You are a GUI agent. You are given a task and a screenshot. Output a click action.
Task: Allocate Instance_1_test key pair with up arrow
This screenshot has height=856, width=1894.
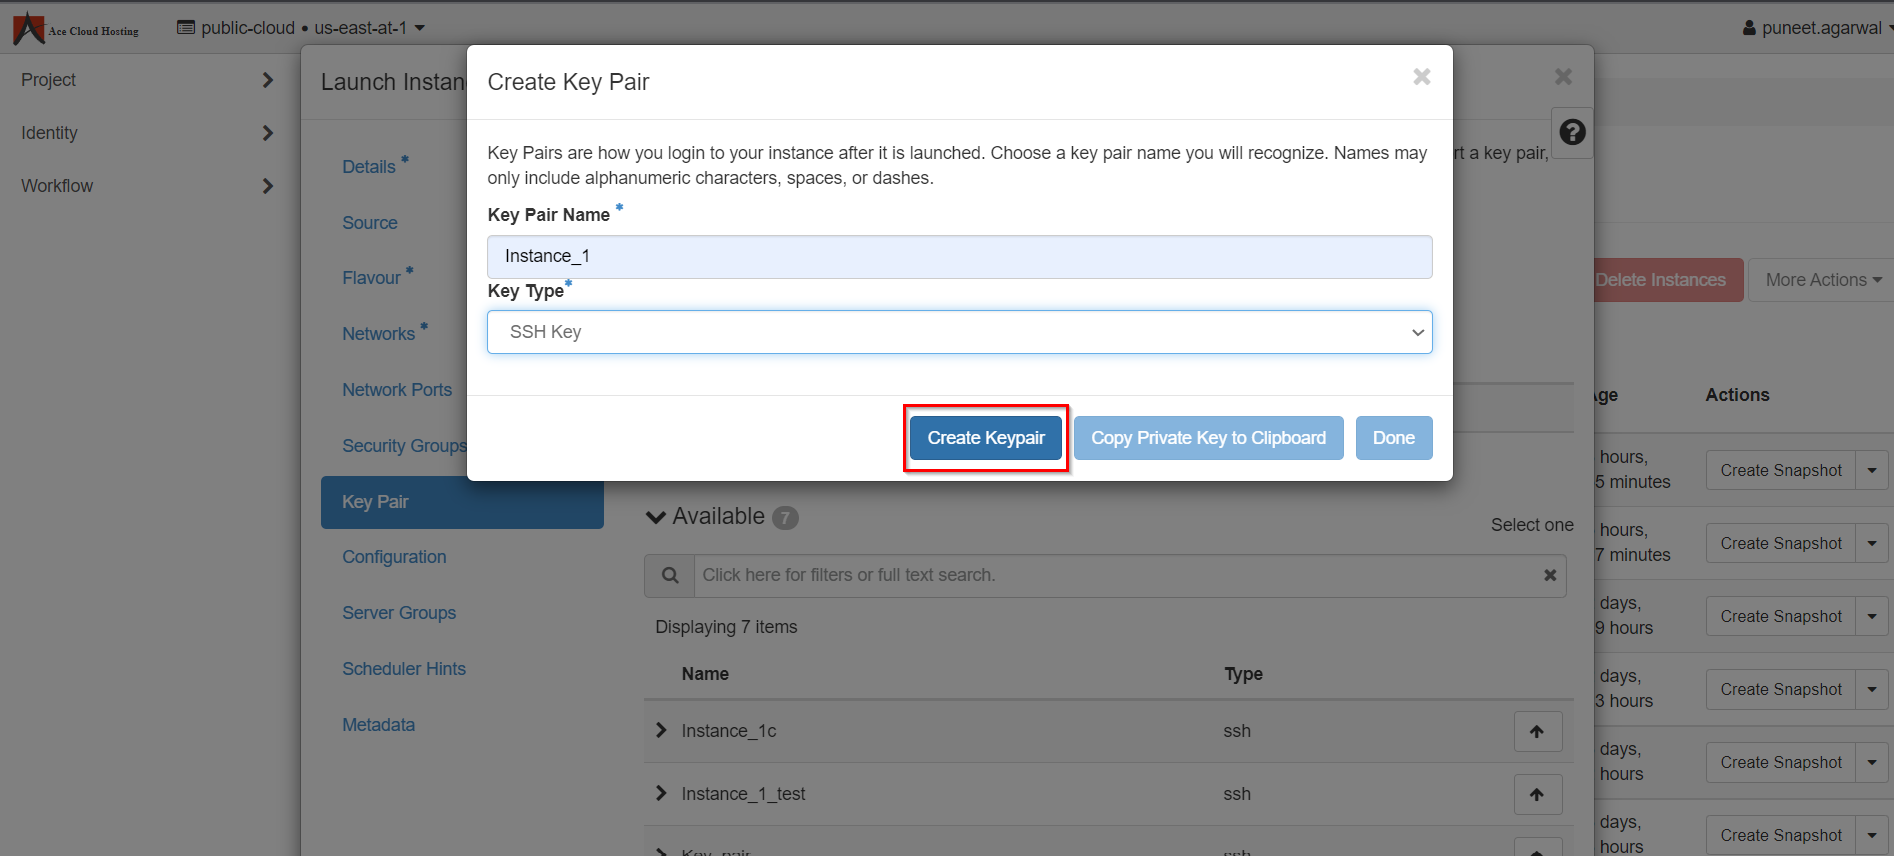[1537, 795]
